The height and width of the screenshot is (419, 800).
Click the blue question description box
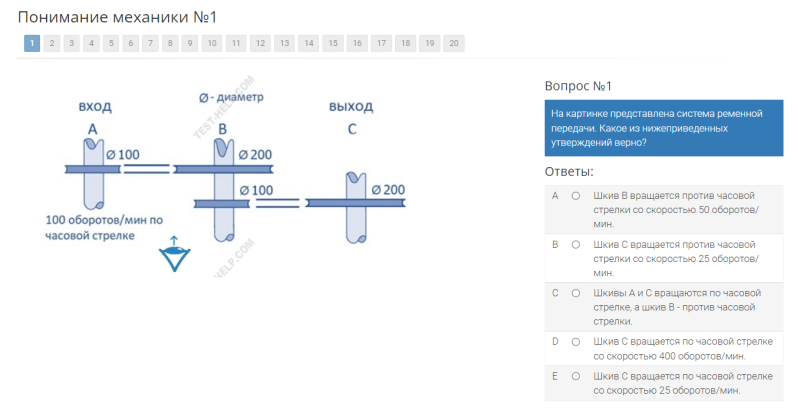point(664,128)
